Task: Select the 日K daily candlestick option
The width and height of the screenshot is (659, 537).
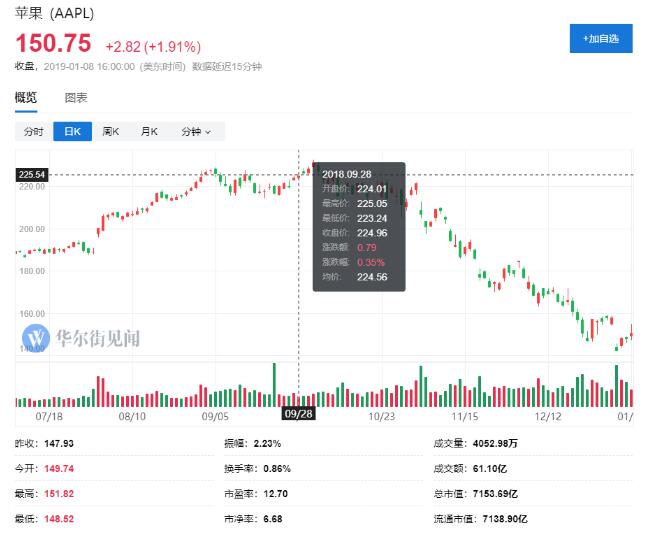Action: (72, 132)
